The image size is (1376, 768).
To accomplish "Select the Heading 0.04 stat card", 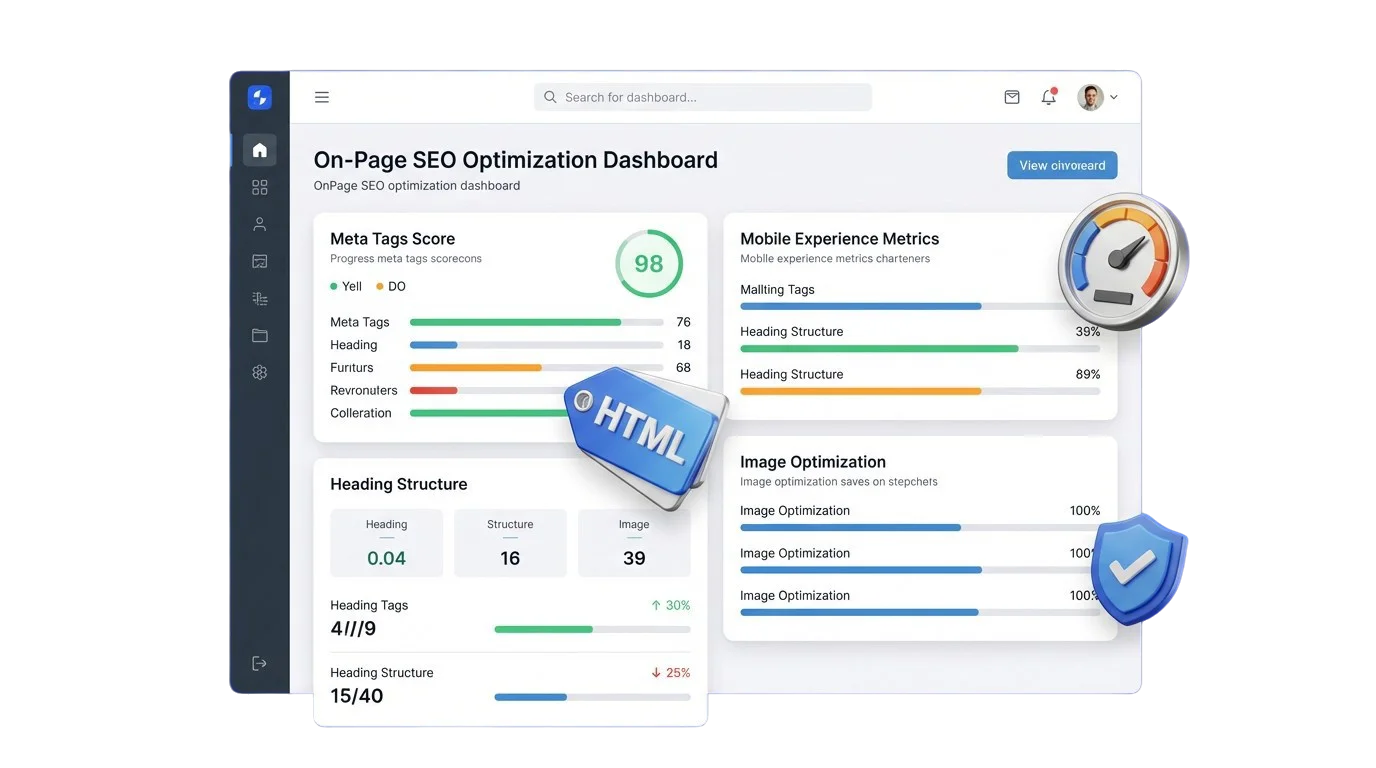I will [386, 543].
